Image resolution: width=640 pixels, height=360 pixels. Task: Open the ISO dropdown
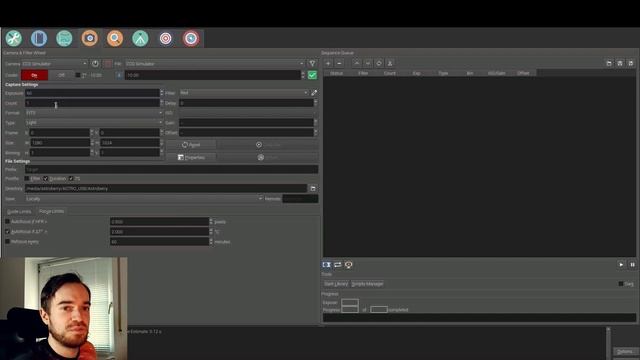click(248, 113)
